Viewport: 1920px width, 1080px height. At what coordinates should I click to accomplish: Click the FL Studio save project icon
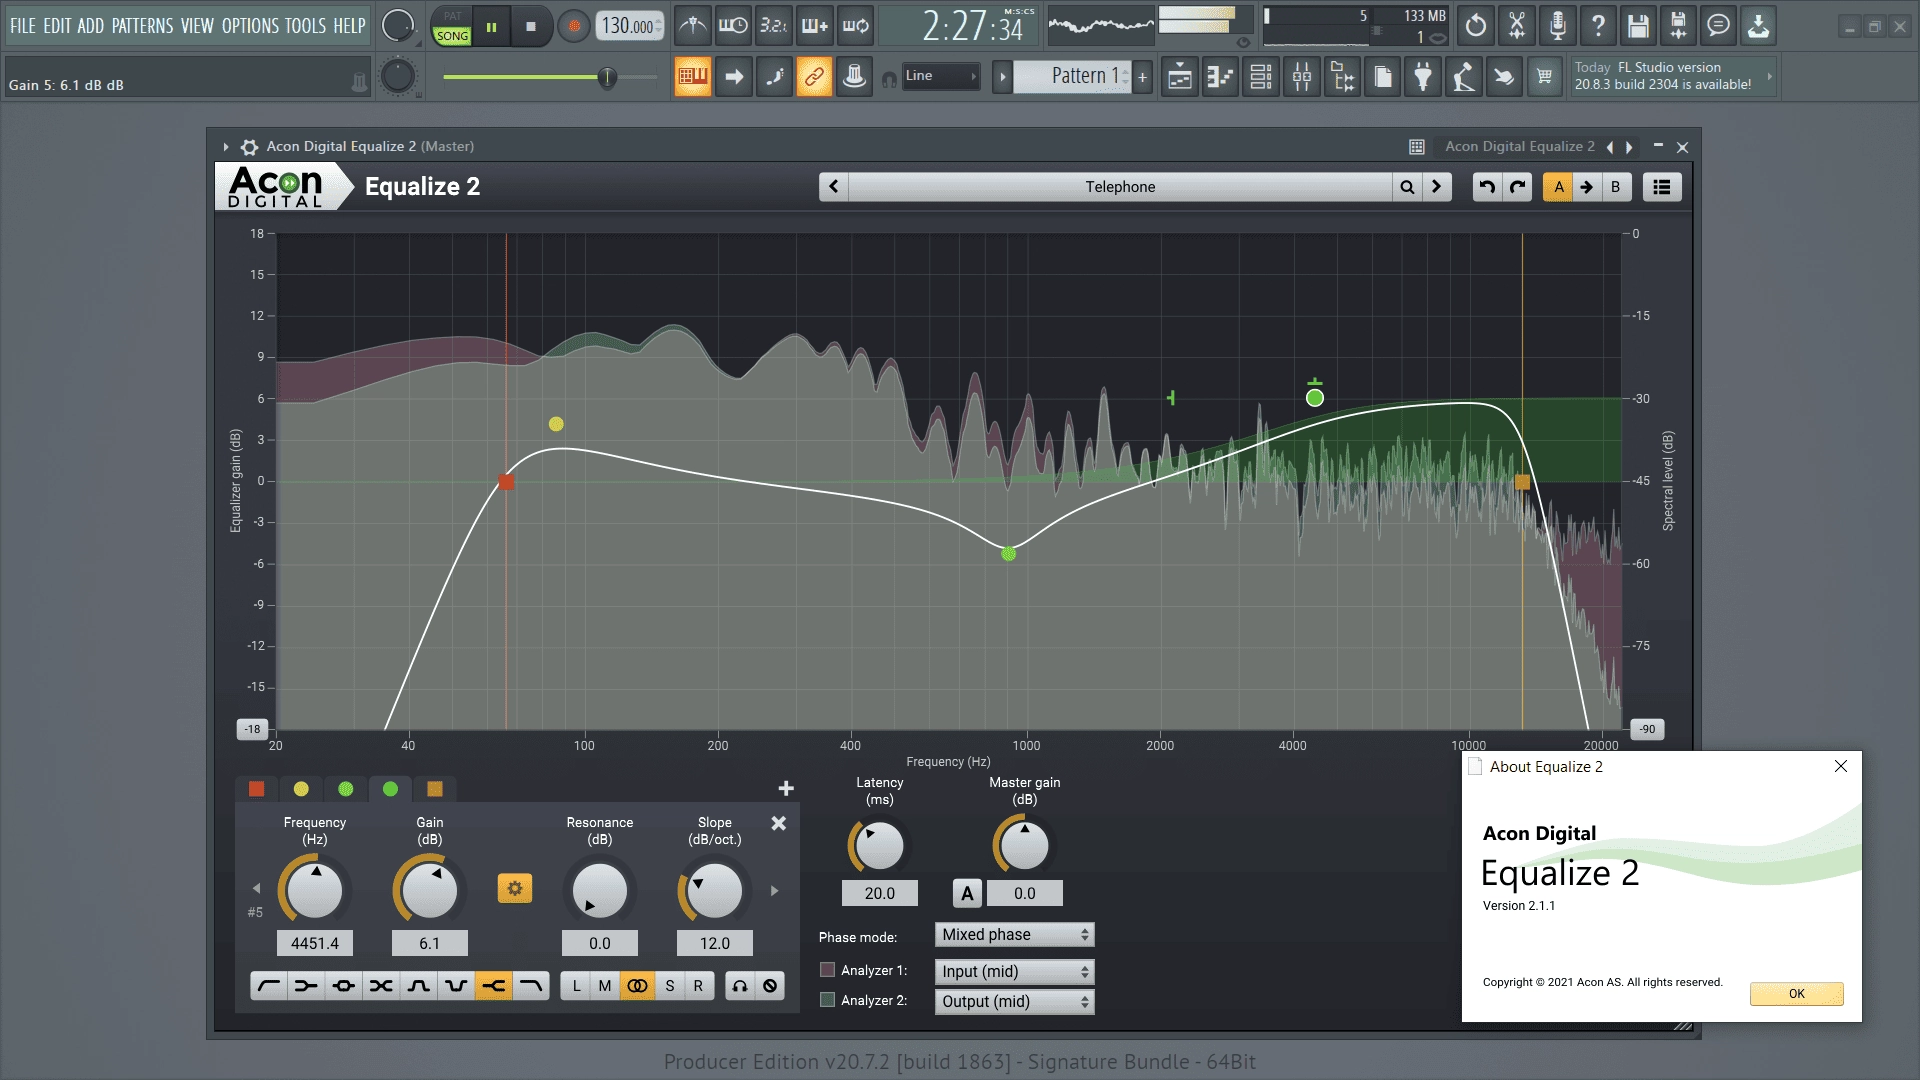pyautogui.click(x=1638, y=26)
